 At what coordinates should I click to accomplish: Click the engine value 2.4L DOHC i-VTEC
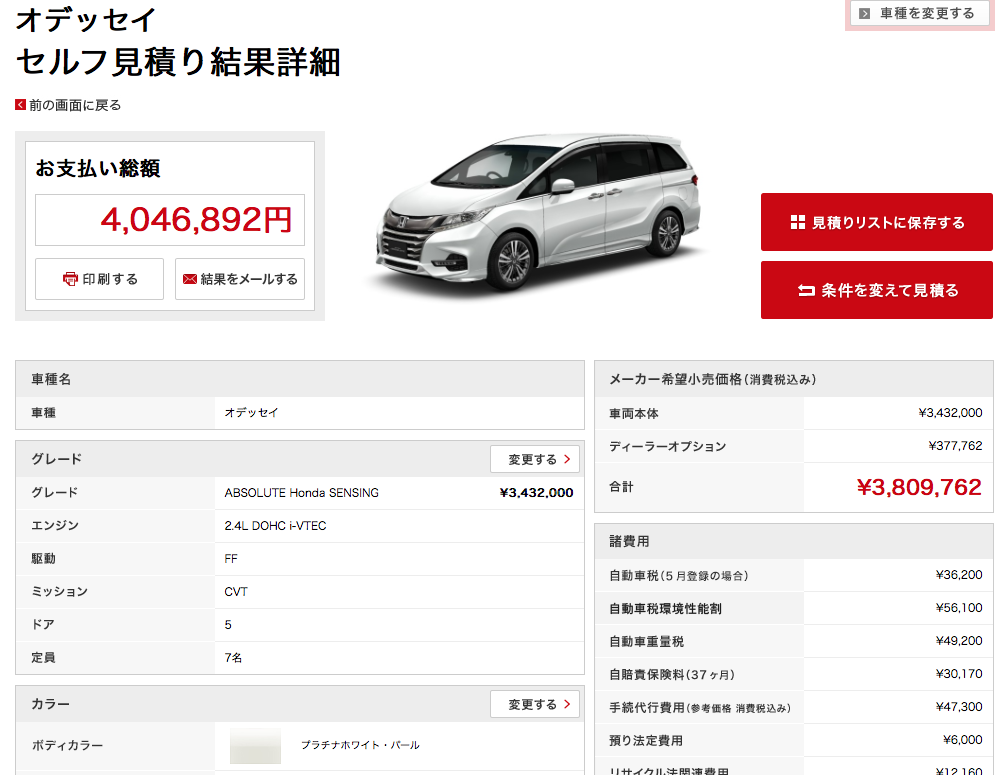tap(275, 526)
